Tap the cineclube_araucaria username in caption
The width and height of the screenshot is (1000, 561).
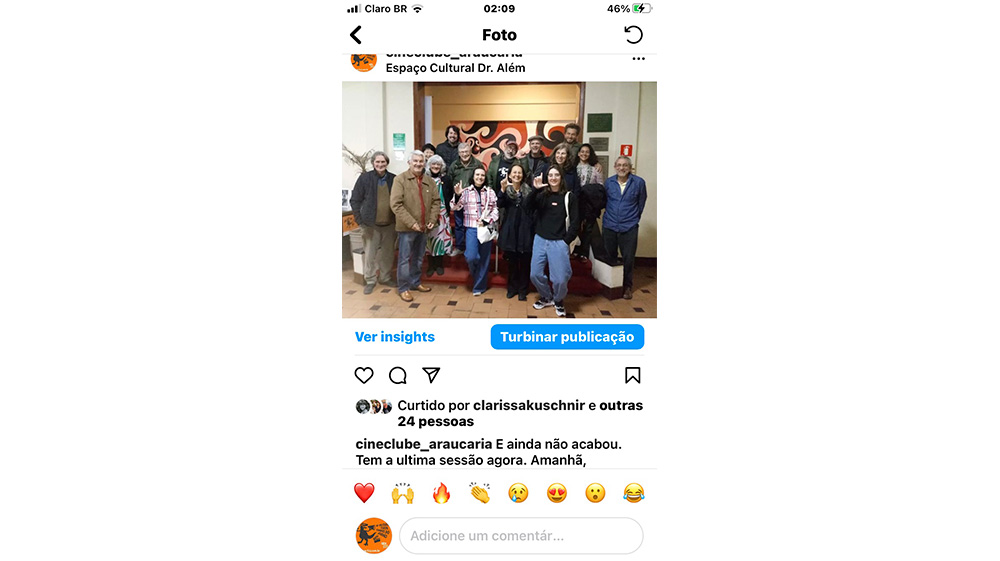click(424, 444)
